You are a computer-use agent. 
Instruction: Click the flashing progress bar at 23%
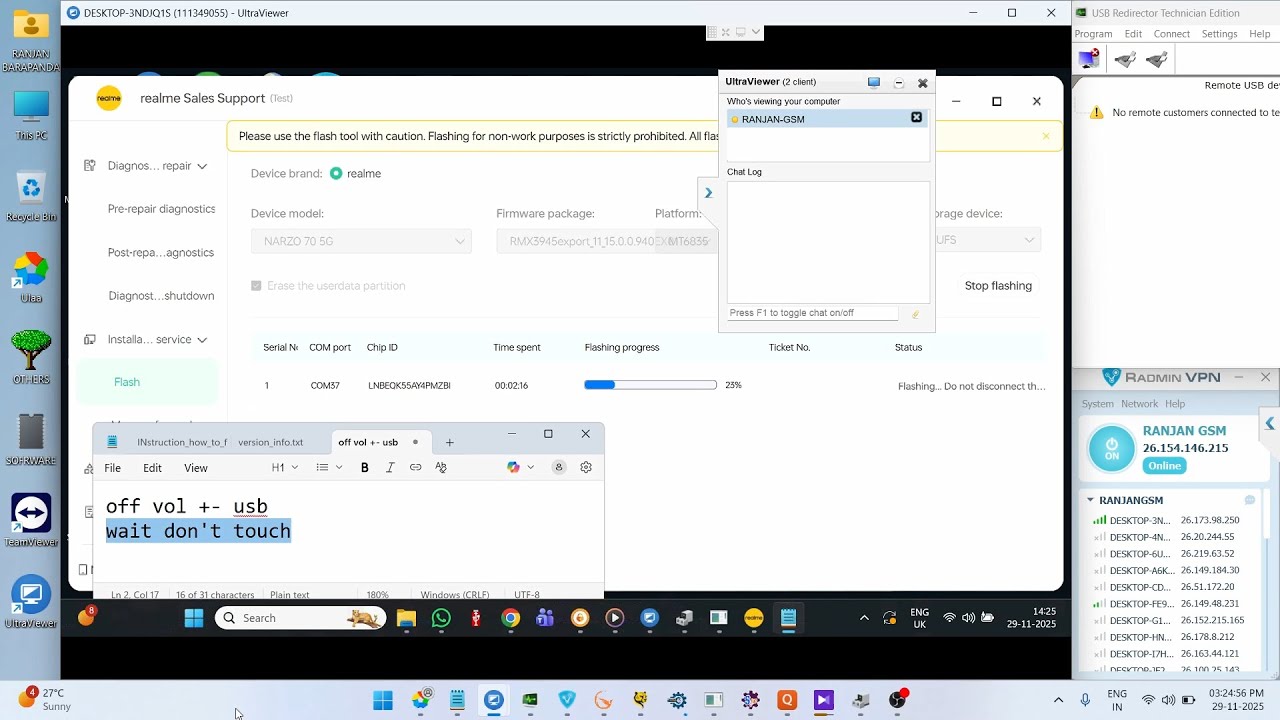pos(650,385)
